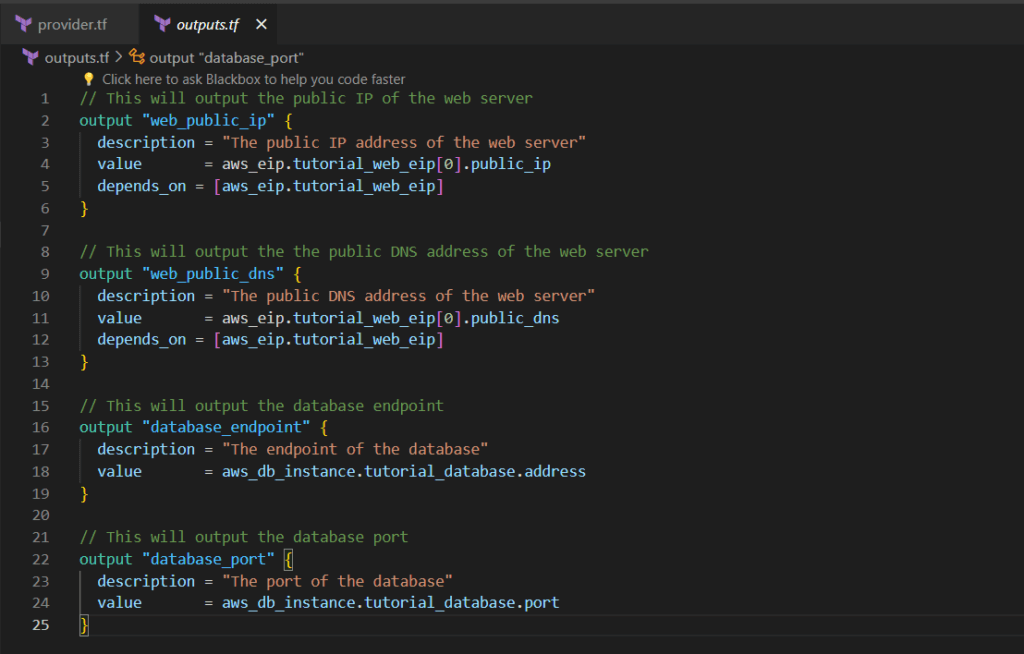Click line number 25 in the gutter
The width and height of the screenshot is (1024, 654).
pyautogui.click(x=40, y=626)
